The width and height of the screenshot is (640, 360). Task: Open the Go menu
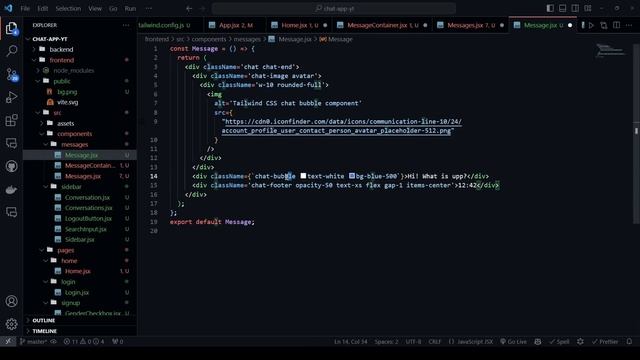113,8
